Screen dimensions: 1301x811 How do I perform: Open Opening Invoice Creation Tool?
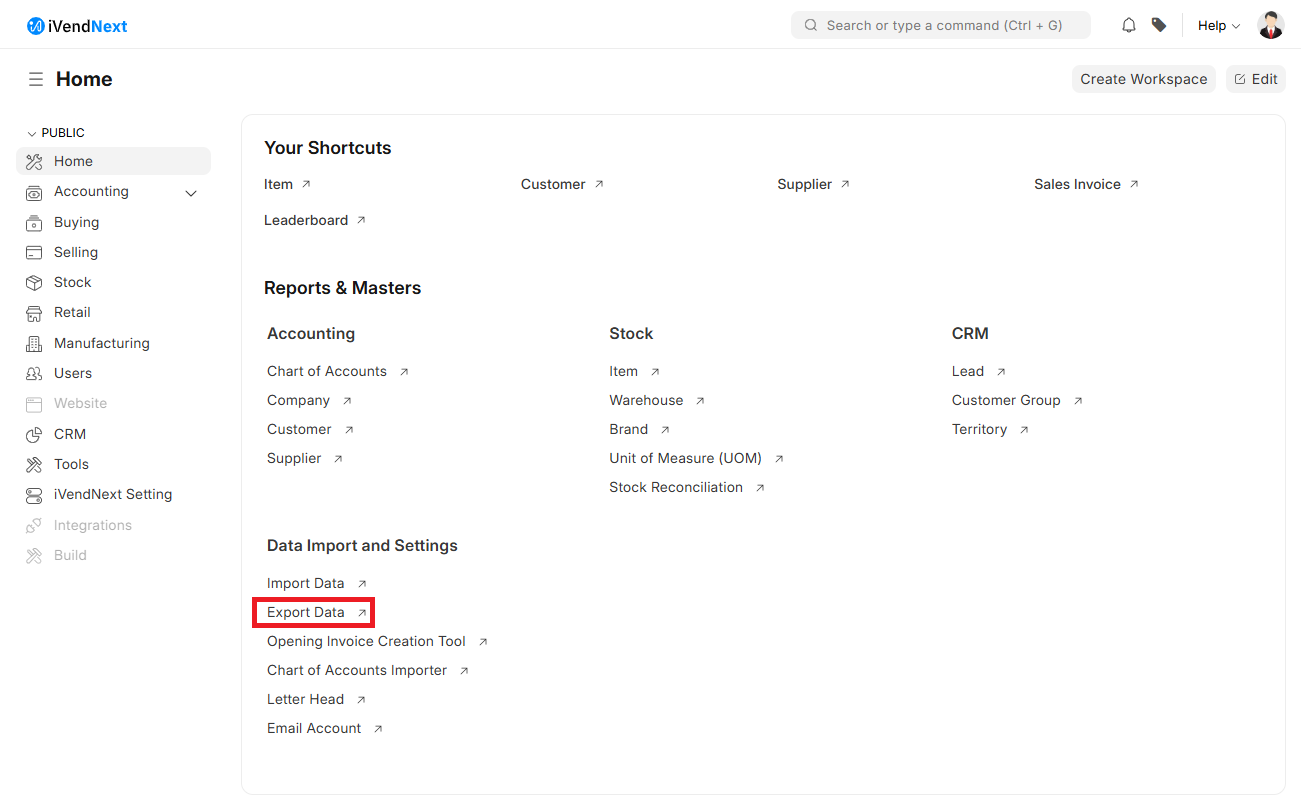coord(366,641)
